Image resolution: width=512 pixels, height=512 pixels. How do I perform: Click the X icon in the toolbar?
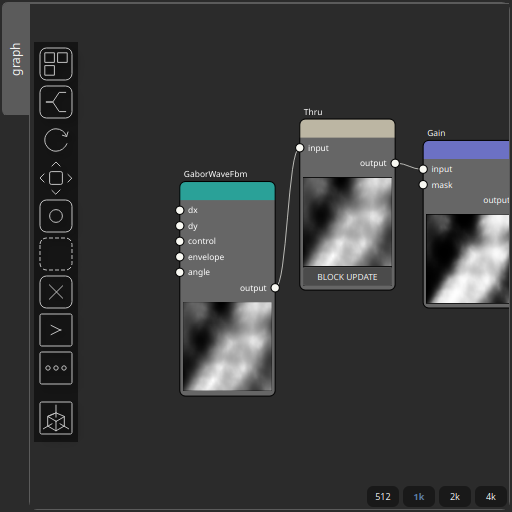point(56,292)
